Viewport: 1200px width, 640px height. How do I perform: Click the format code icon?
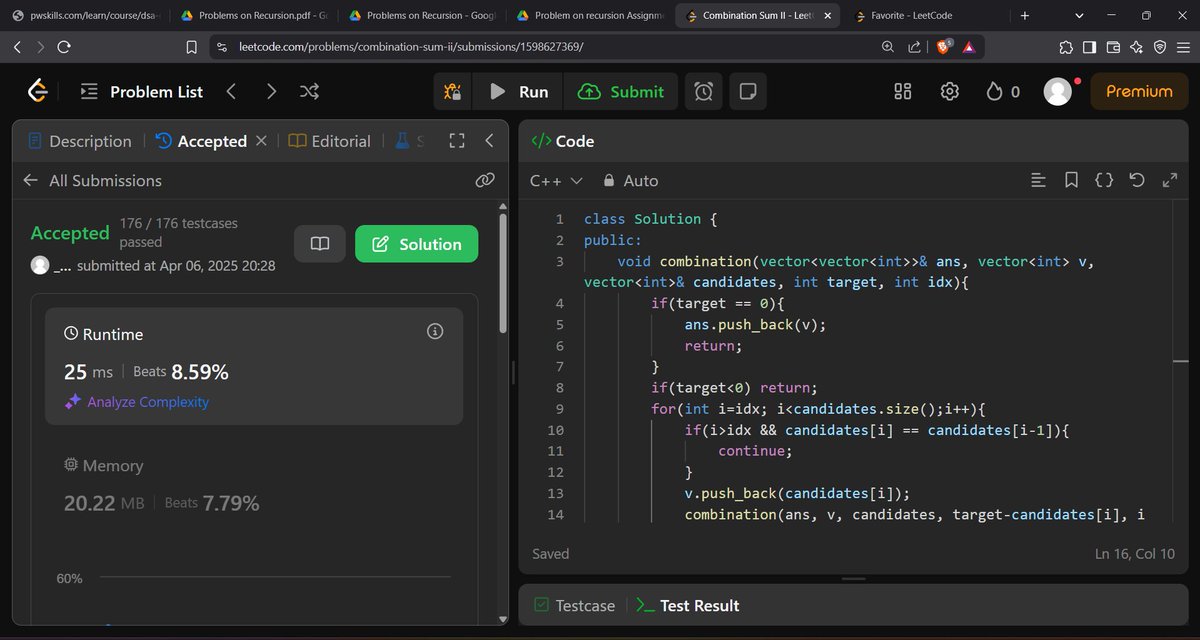coord(1039,181)
